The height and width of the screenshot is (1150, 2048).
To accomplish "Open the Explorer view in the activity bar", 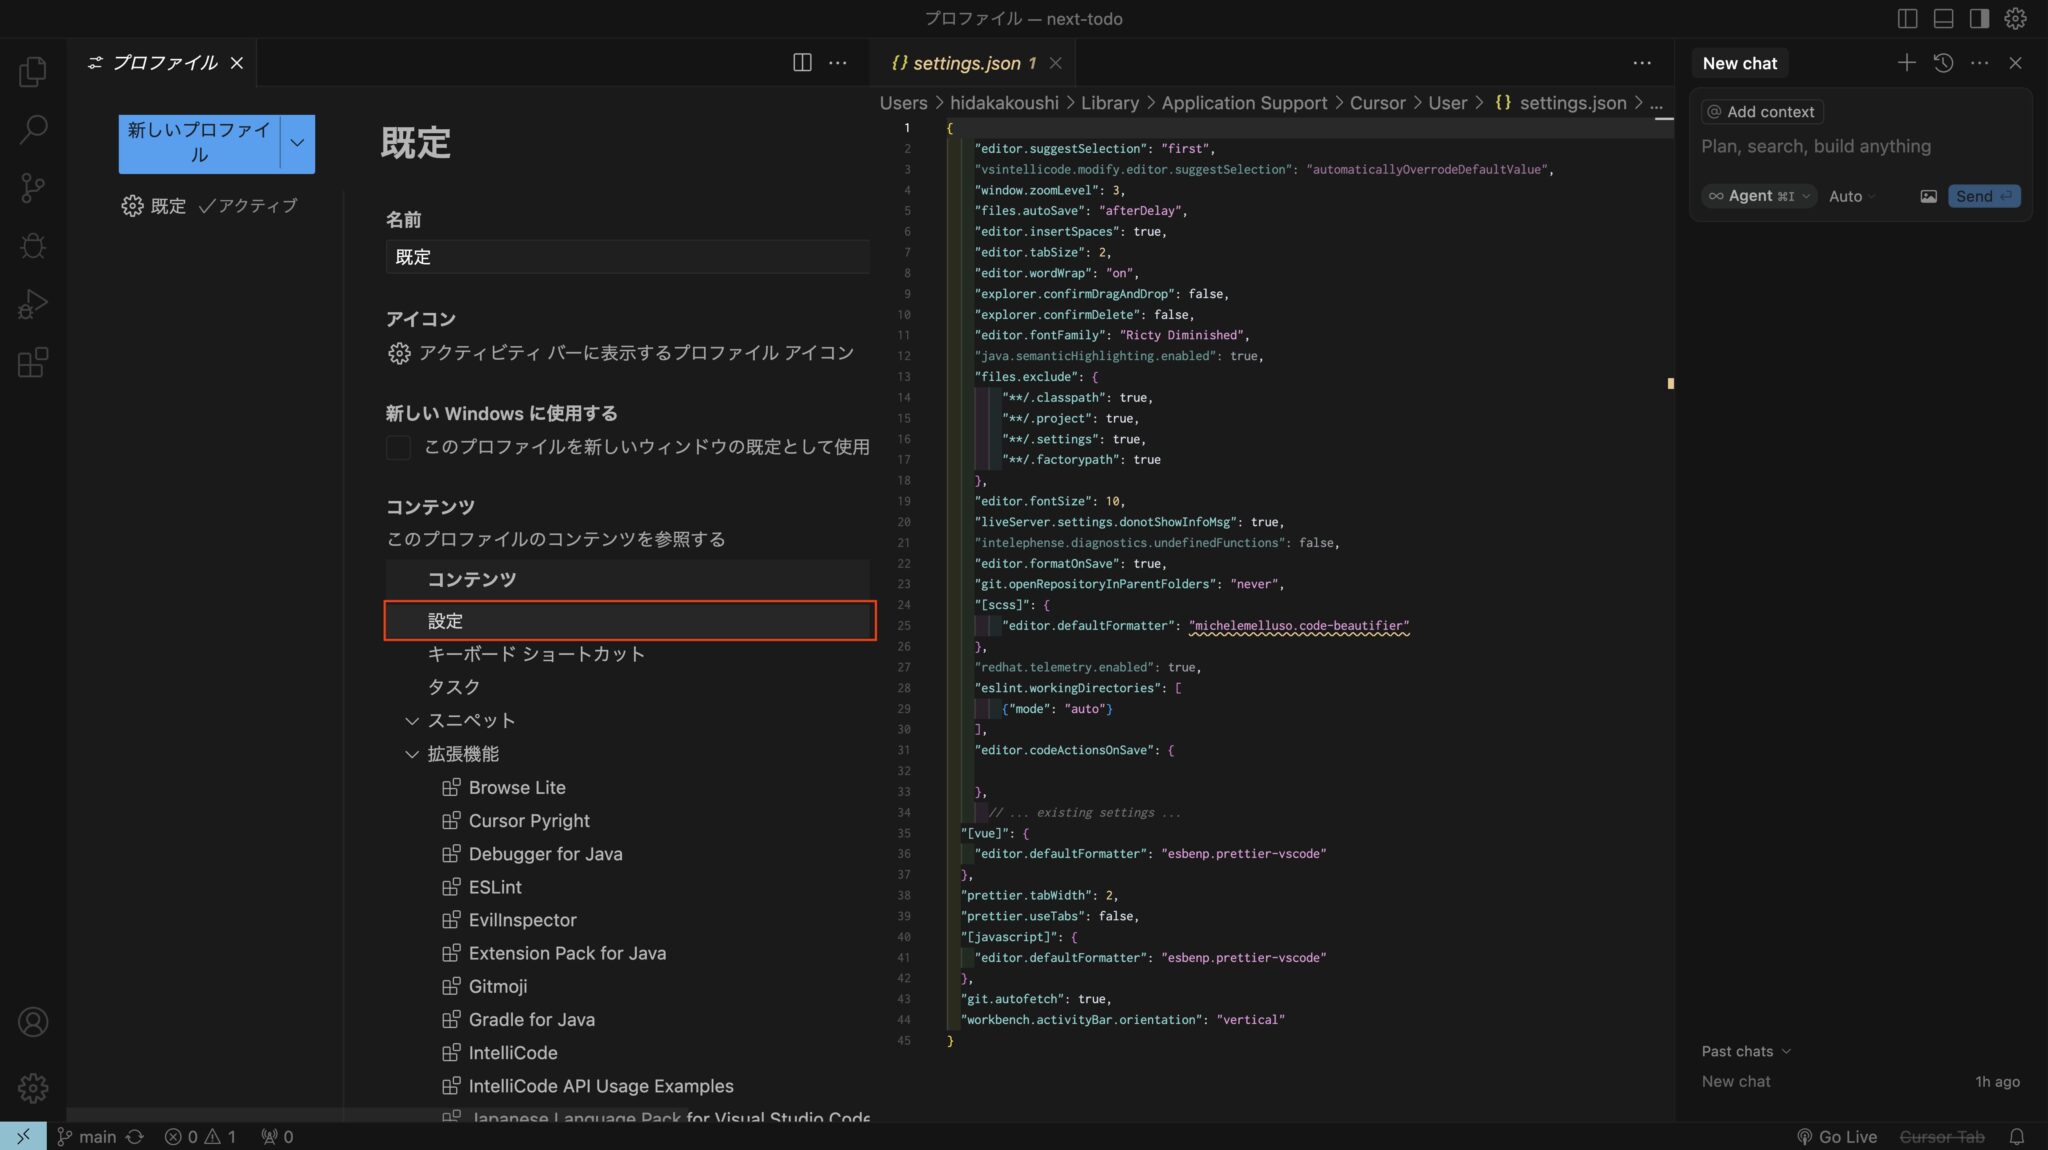I will coord(33,70).
